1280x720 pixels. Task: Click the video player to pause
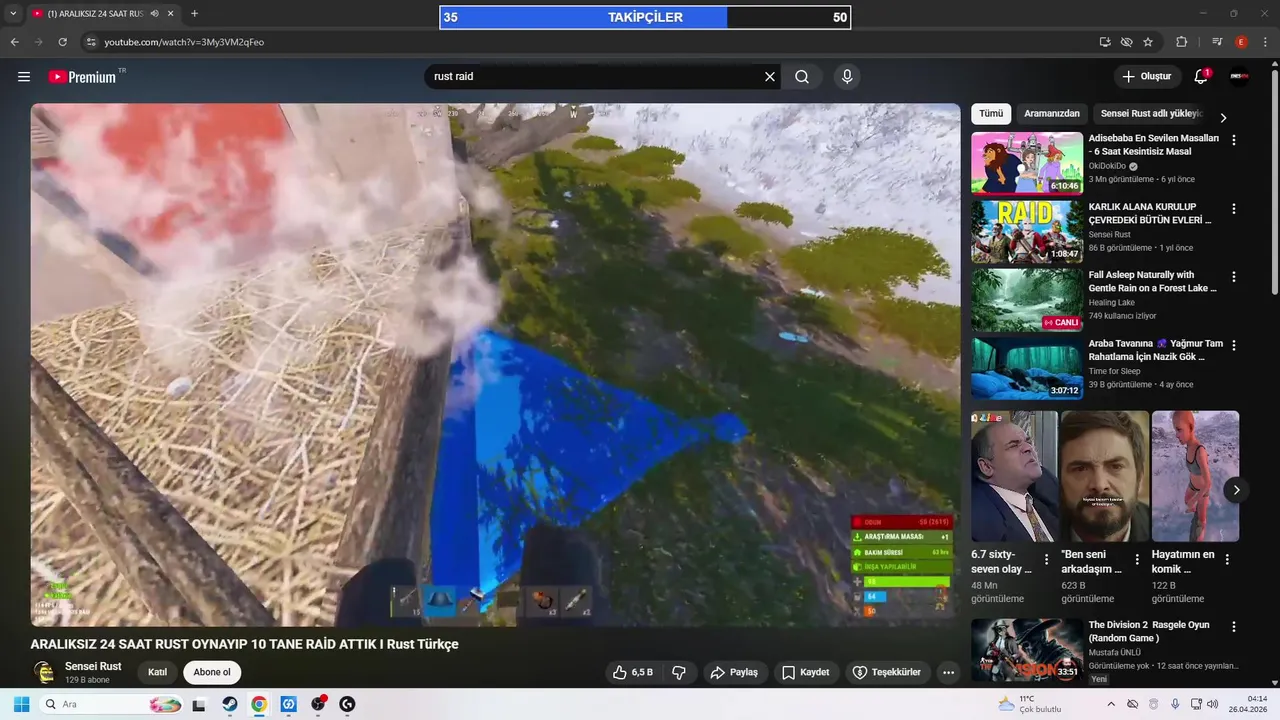(x=495, y=365)
